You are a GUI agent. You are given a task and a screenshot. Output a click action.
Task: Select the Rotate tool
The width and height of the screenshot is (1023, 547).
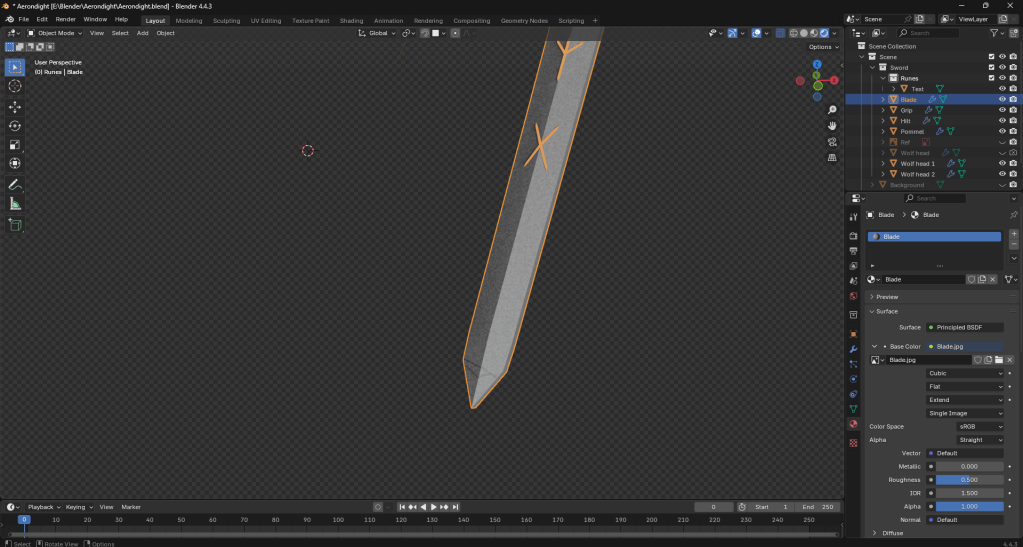[x=15, y=125]
